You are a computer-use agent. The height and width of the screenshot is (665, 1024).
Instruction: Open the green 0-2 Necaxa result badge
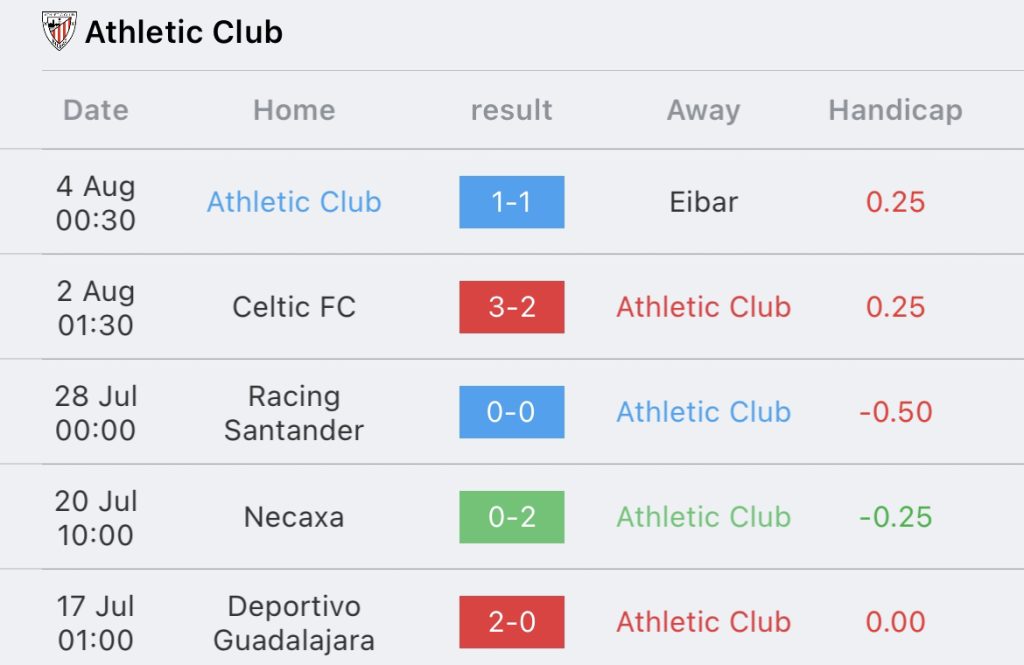[511, 517]
